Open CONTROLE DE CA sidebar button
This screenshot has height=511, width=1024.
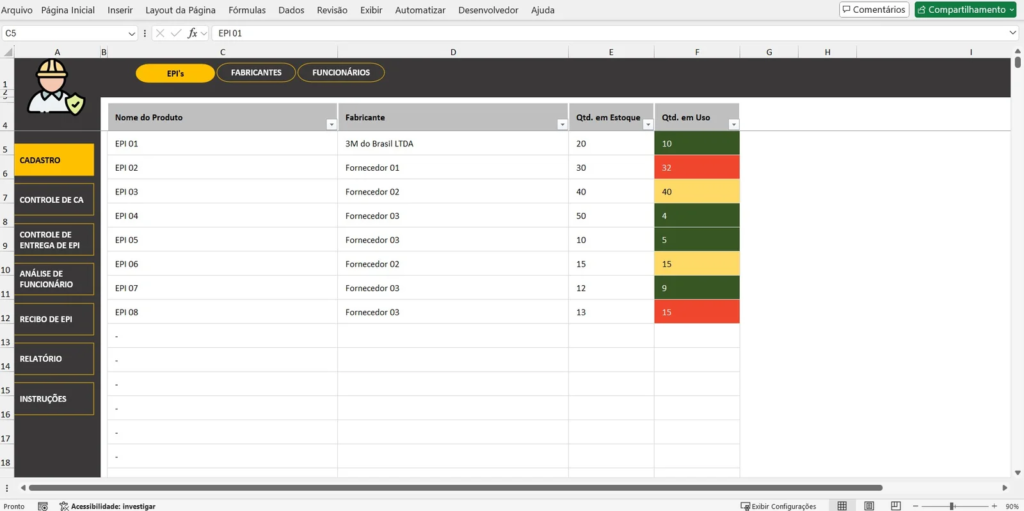click(54, 199)
